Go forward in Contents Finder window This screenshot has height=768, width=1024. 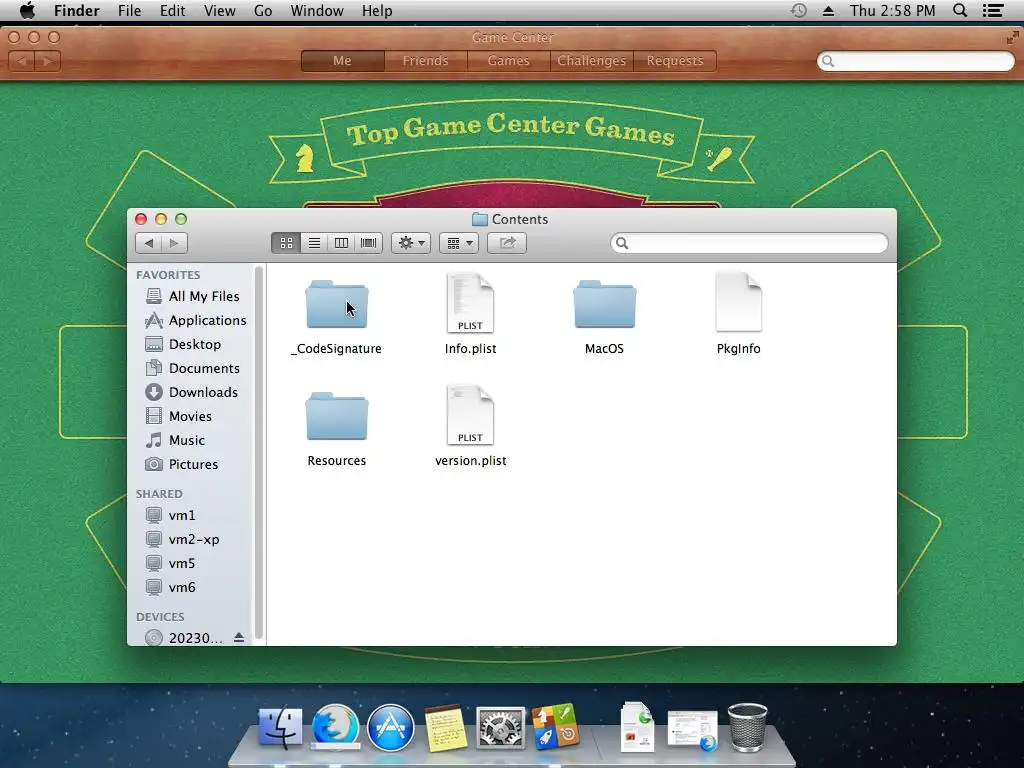174,243
